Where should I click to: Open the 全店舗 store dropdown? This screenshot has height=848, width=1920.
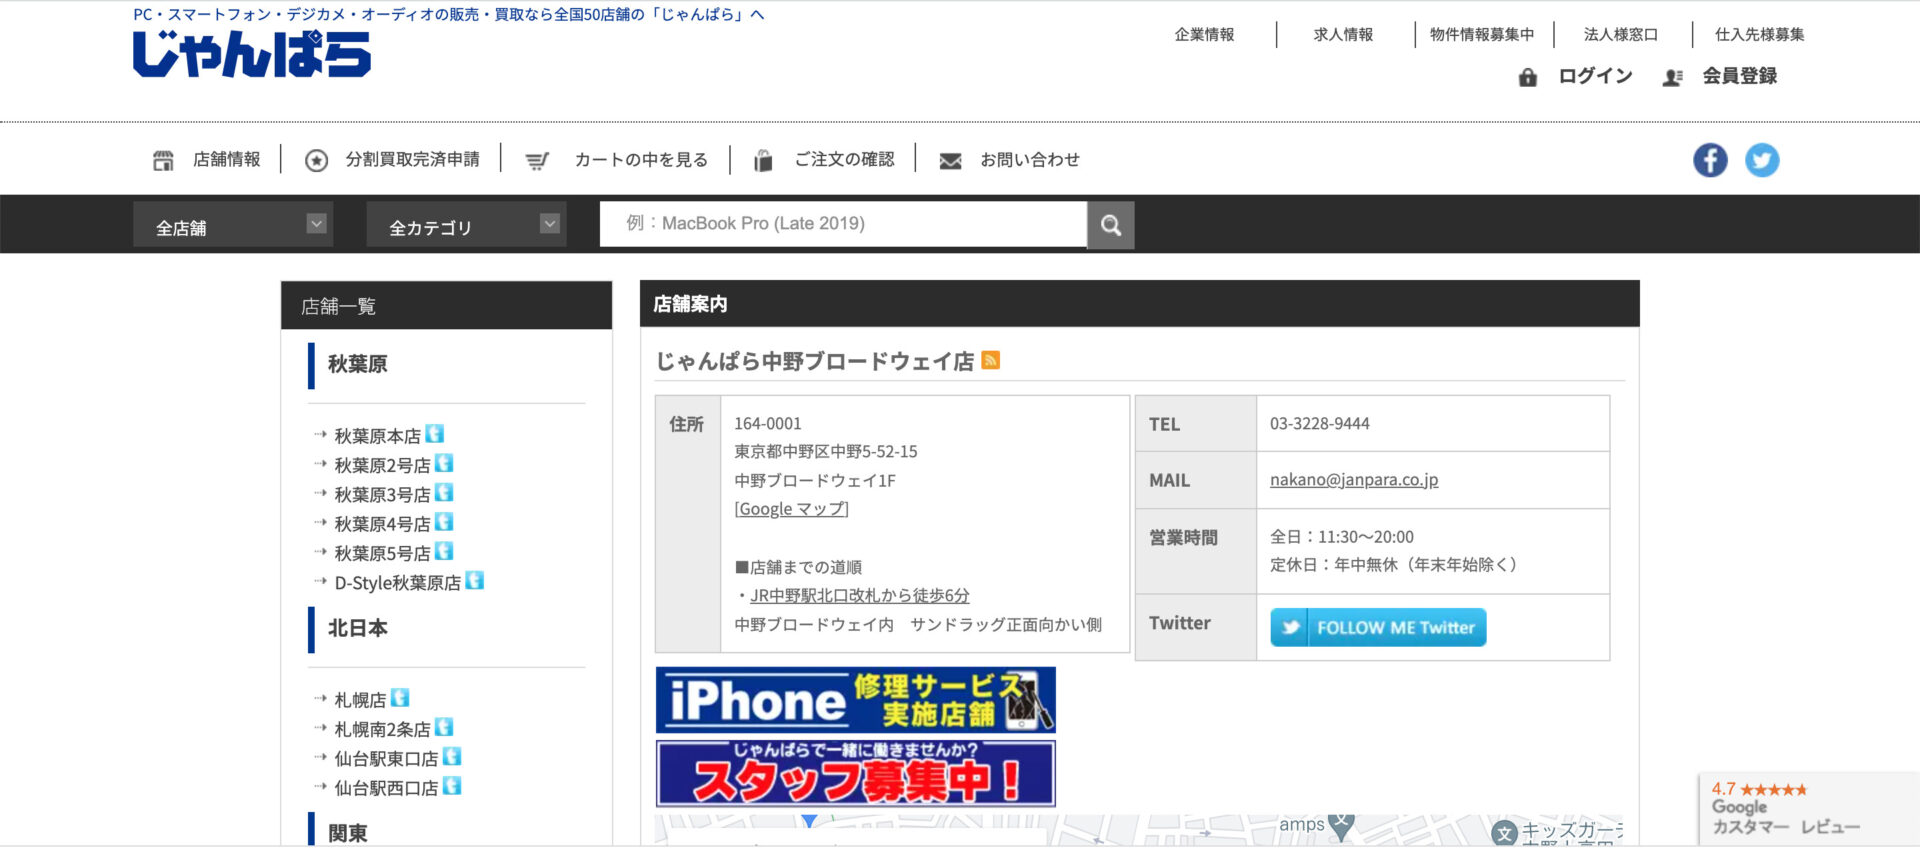tap(233, 225)
